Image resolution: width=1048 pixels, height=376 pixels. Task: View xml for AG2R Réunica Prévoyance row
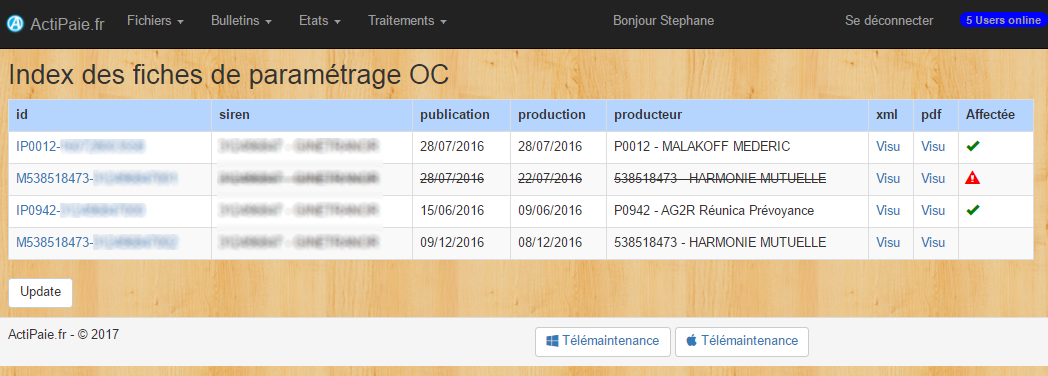pyautogui.click(x=888, y=210)
